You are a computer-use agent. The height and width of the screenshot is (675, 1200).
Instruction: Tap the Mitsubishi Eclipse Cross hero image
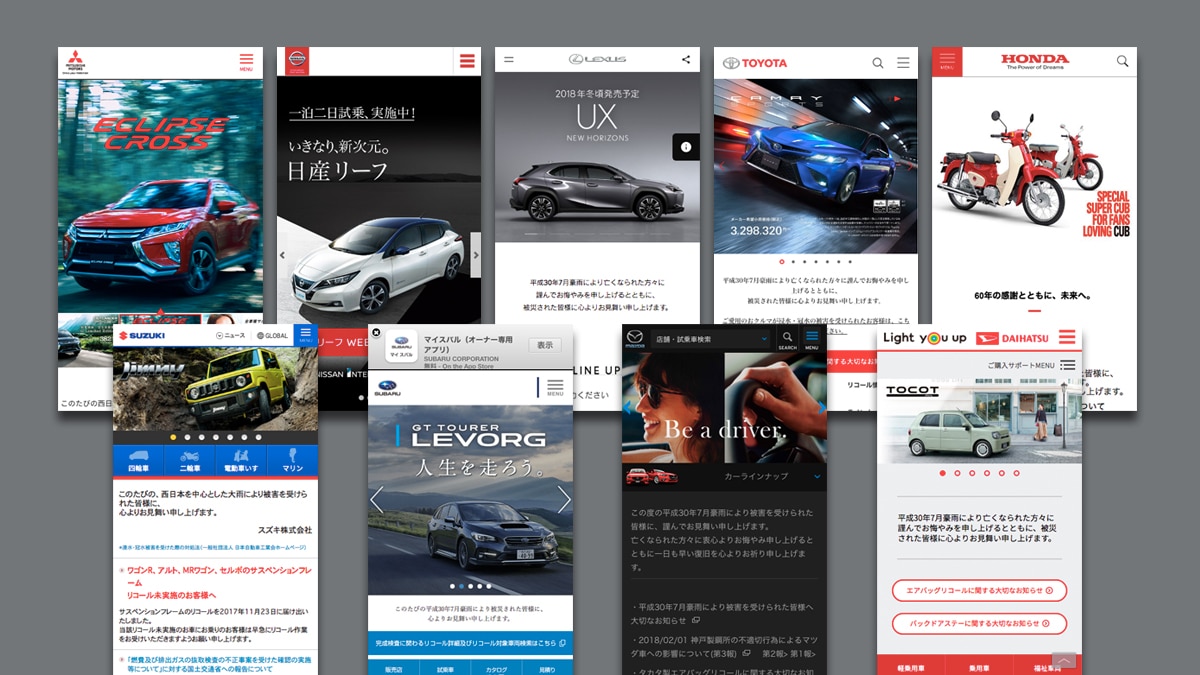pyautogui.click(x=160, y=196)
